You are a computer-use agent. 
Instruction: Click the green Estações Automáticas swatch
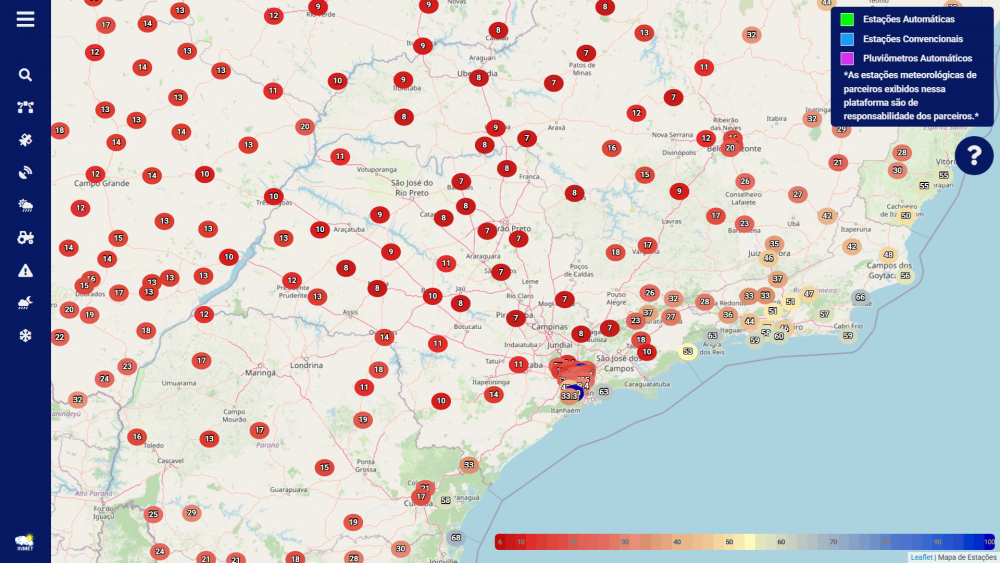[847, 20]
